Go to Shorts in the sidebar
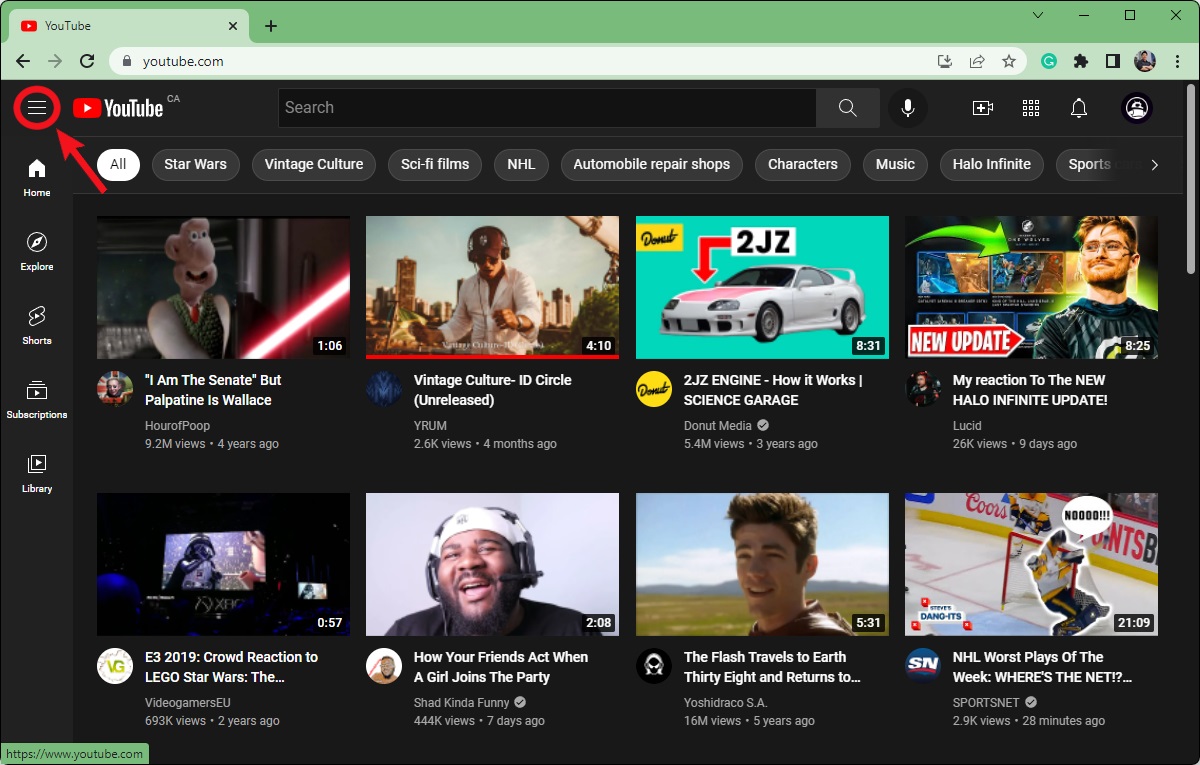1200x765 pixels. (x=37, y=325)
